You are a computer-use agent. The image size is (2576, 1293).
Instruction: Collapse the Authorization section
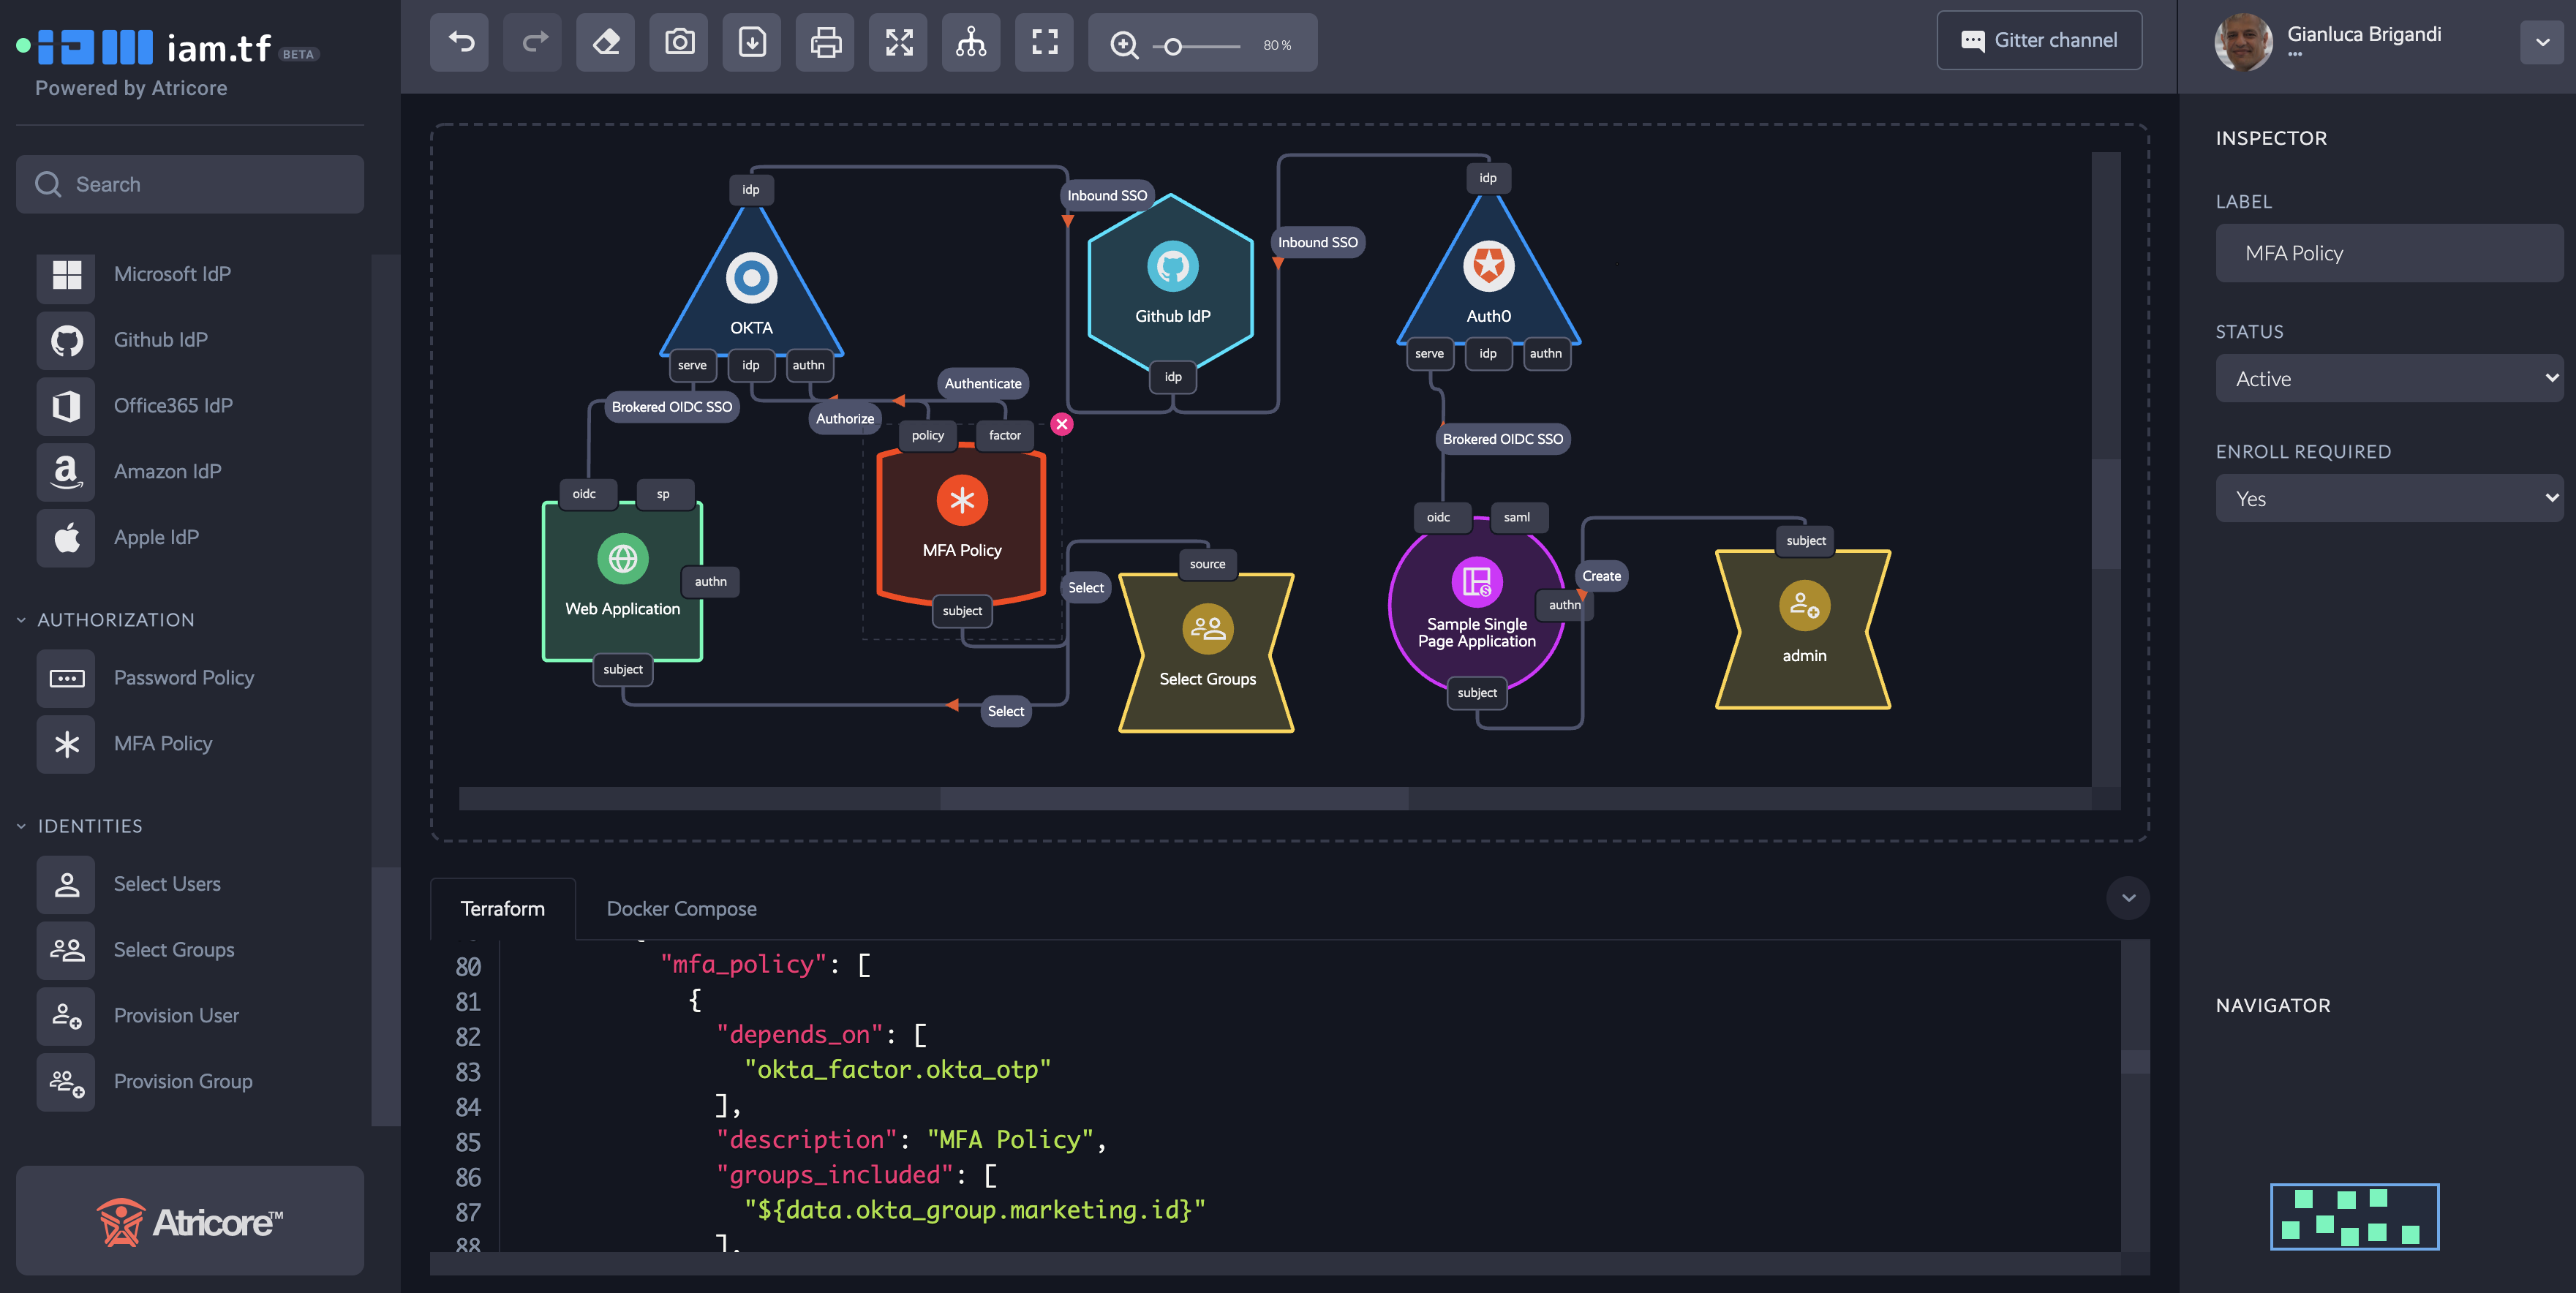coord(21,620)
